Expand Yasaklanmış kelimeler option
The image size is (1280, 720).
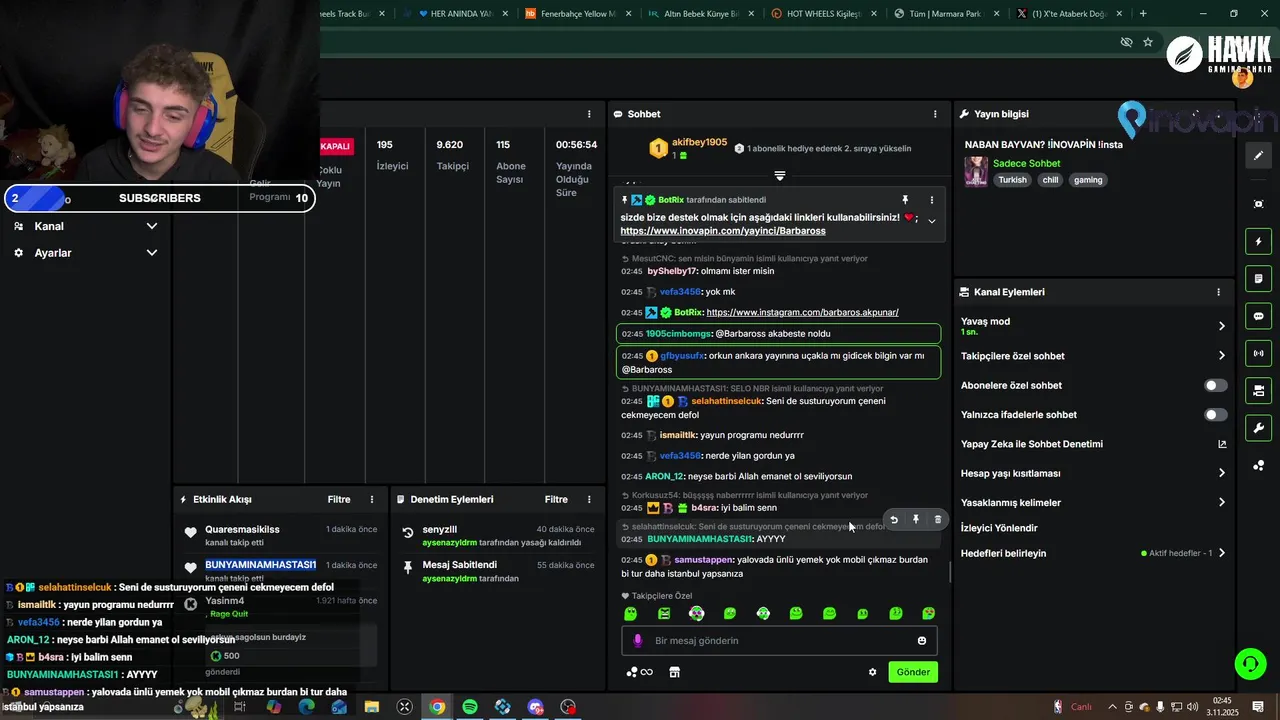click(x=1221, y=503)
